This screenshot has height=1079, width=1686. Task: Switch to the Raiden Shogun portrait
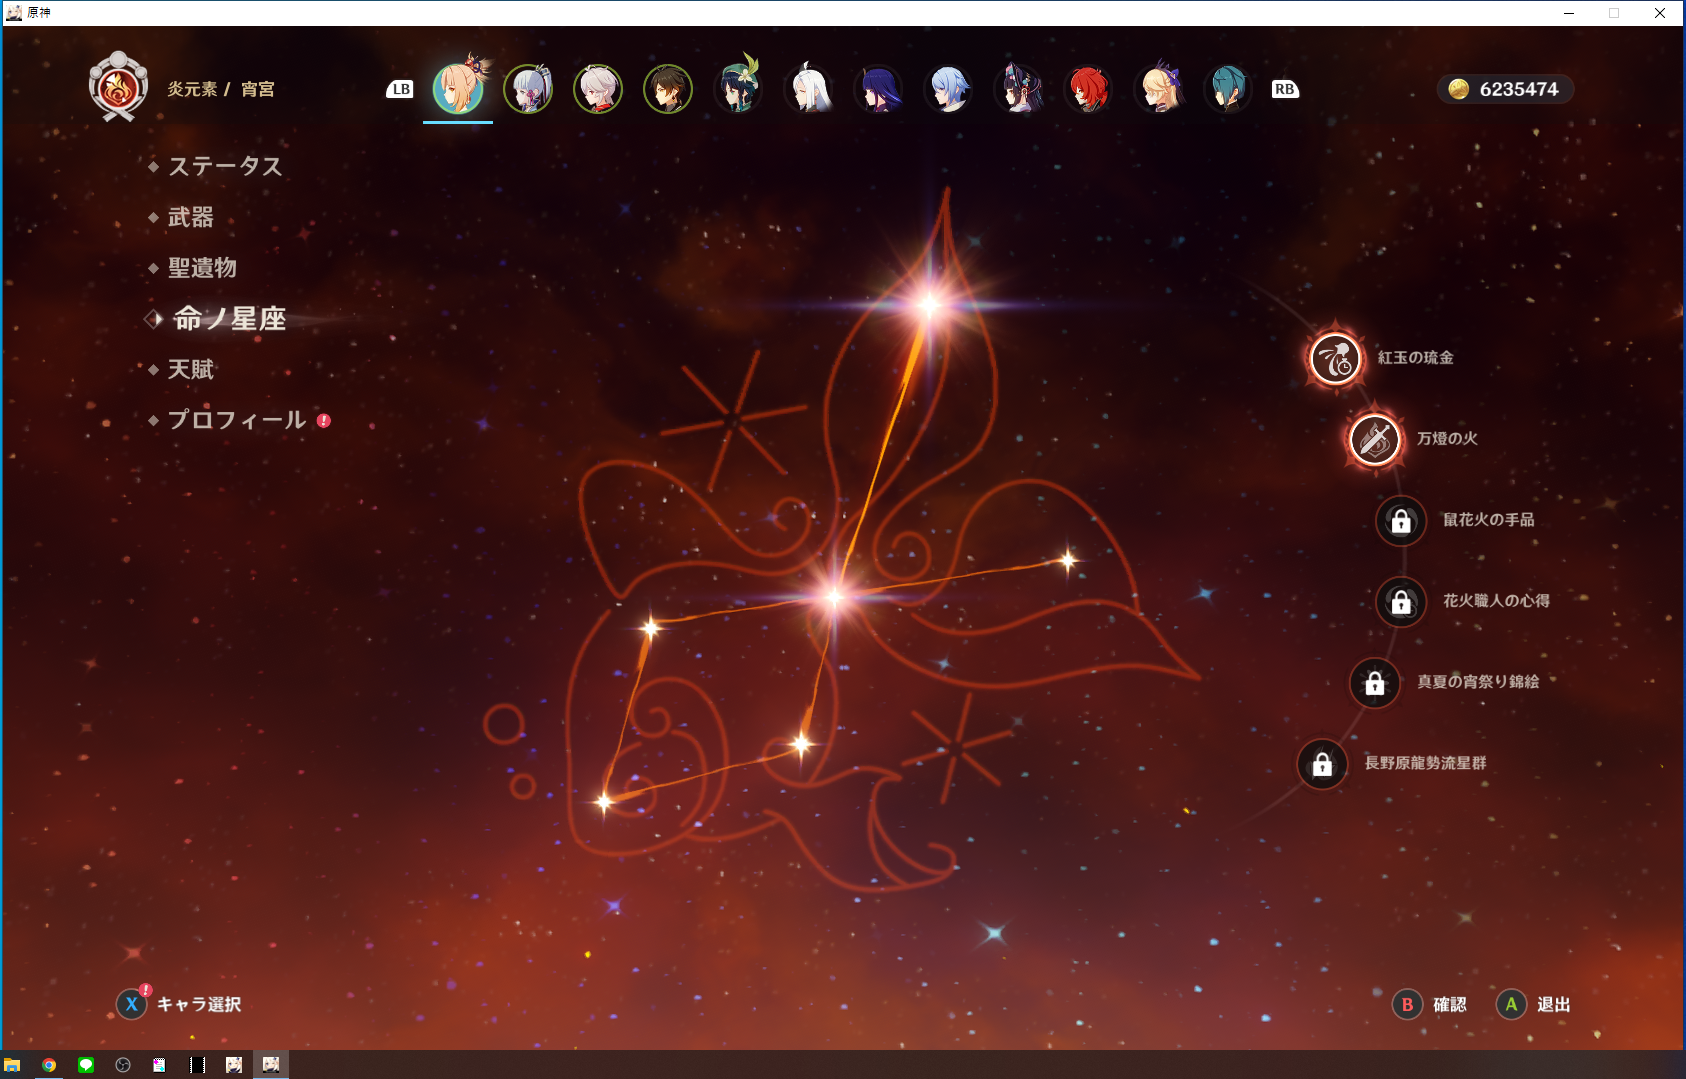(x=878, y=89)
